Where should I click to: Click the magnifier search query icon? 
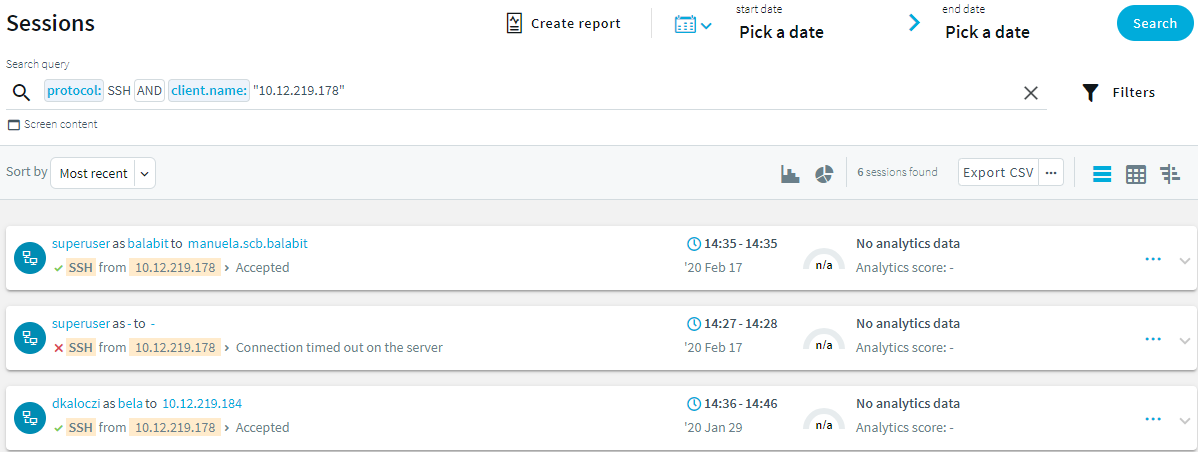[21, 93]
